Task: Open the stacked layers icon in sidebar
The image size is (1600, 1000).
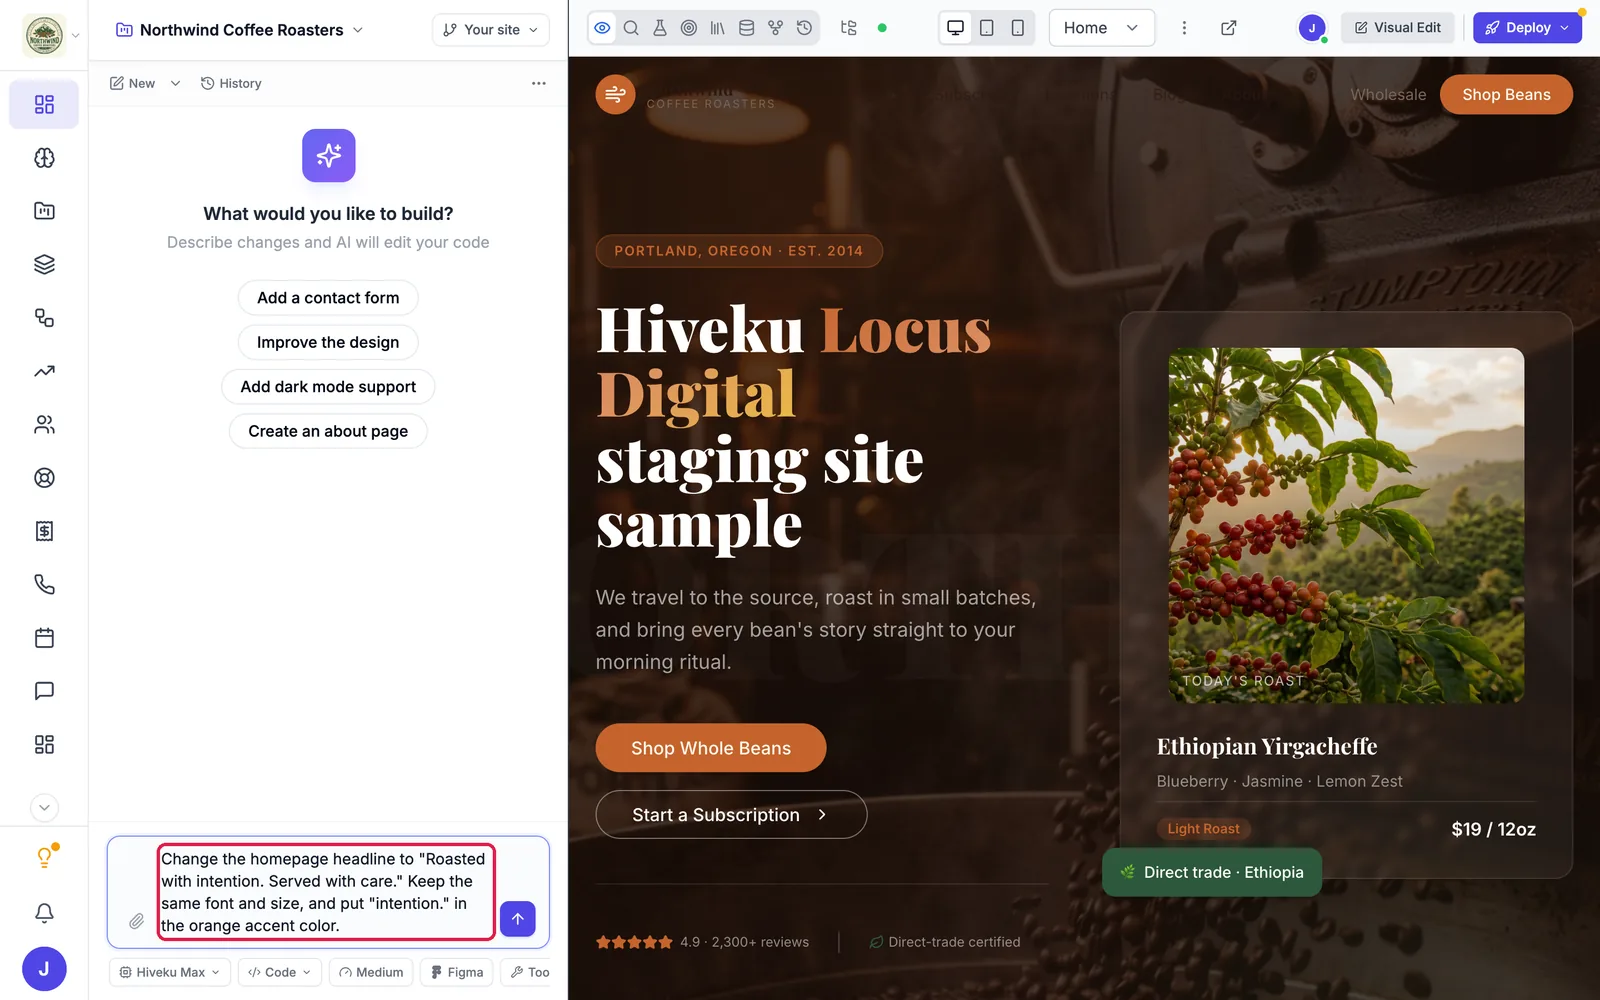Action: (x=44, y=265)
